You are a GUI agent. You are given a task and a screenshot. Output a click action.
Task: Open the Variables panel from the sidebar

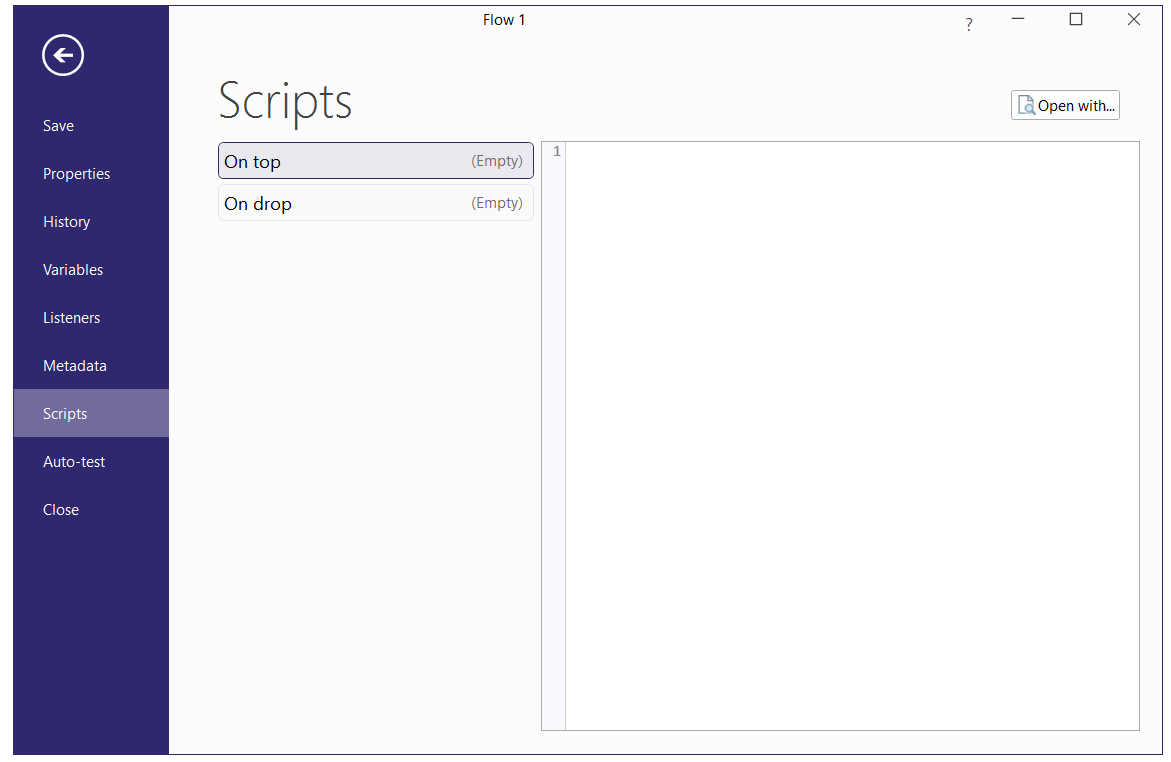tap(72, 269)
